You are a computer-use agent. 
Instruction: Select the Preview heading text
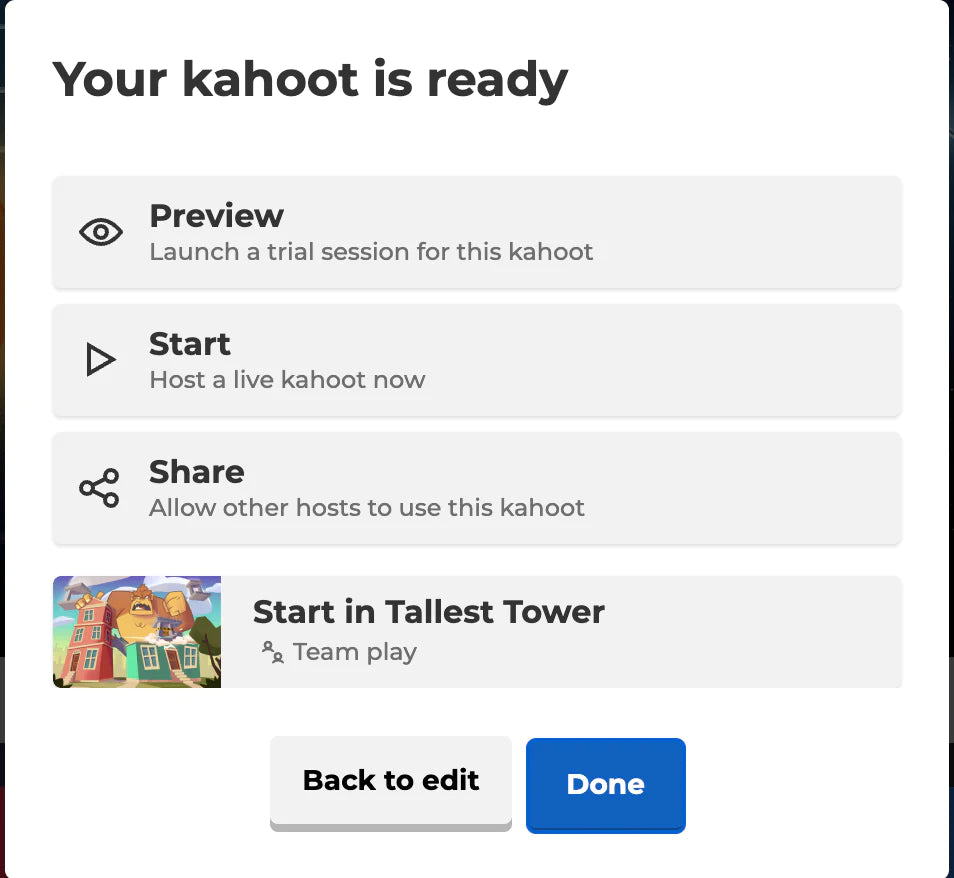pyautogui.click(x=216, y=216)
